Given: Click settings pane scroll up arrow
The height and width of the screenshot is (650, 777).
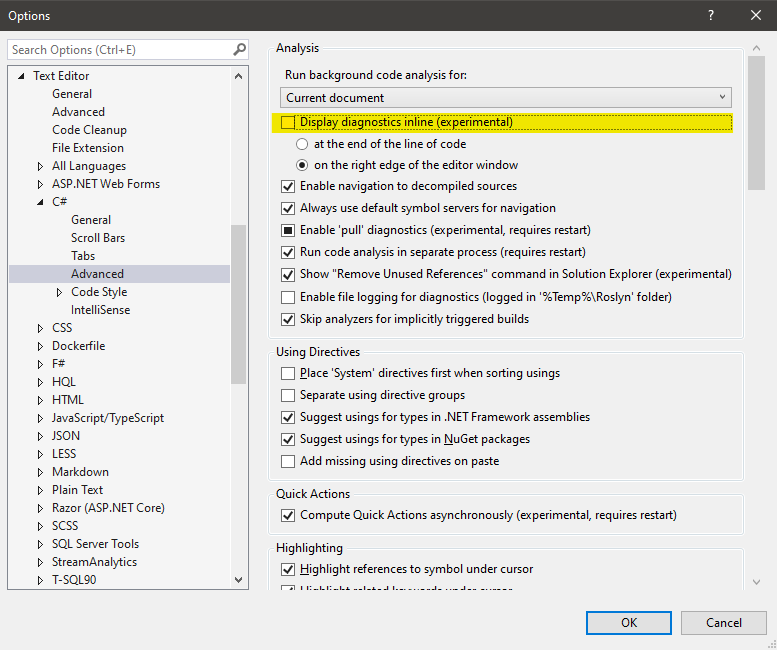Looking at the screenshot, I should coord(756,48).
